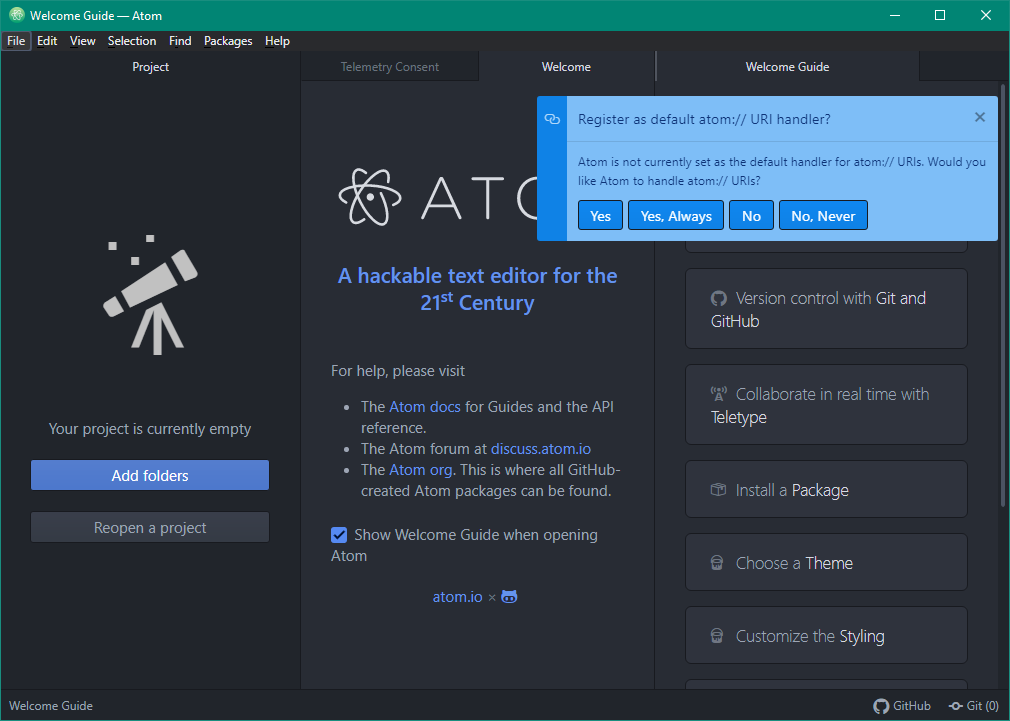Open the Help menu
The height and width of the screenshot is (721, 1010).
(278, 41)
